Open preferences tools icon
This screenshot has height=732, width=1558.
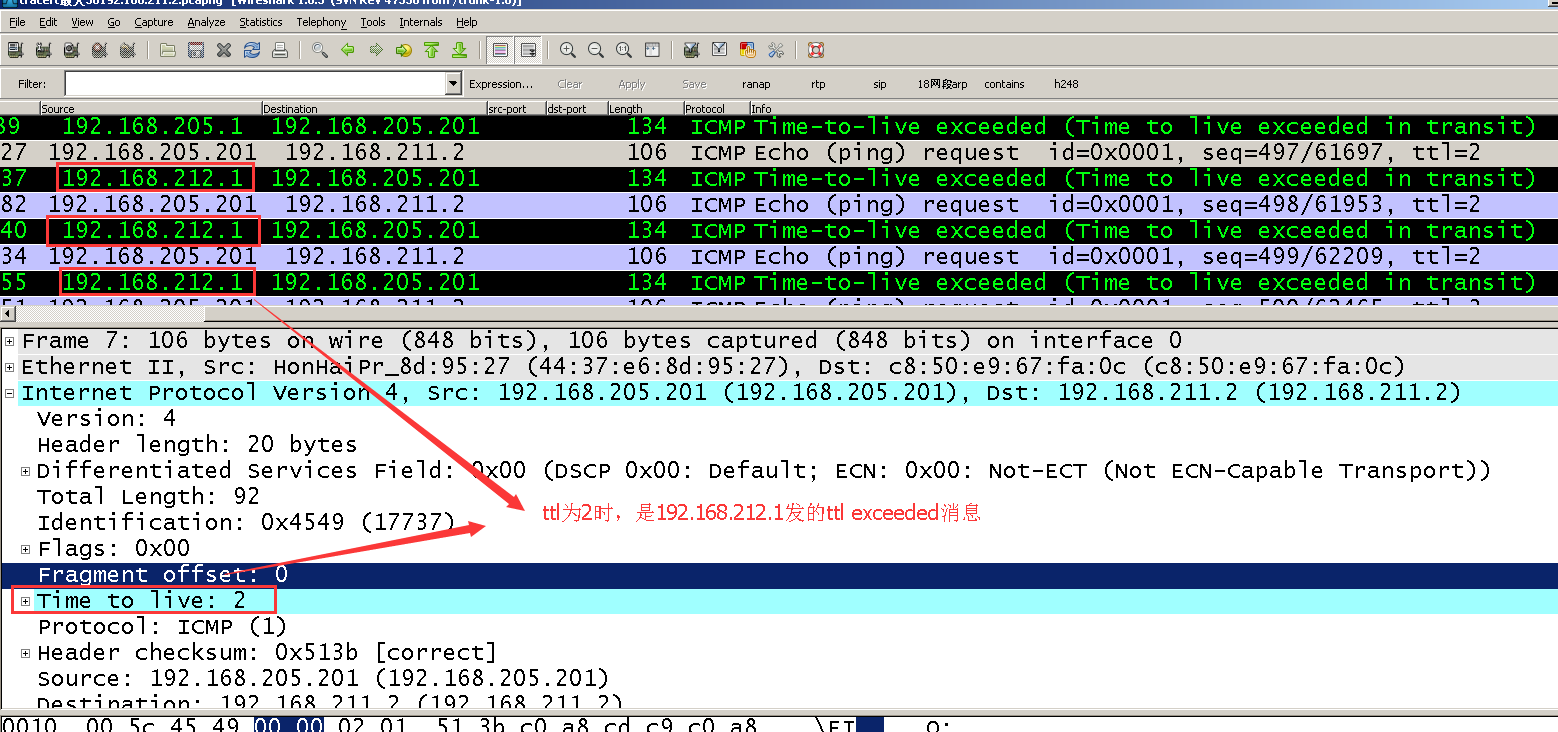[775, 50]
